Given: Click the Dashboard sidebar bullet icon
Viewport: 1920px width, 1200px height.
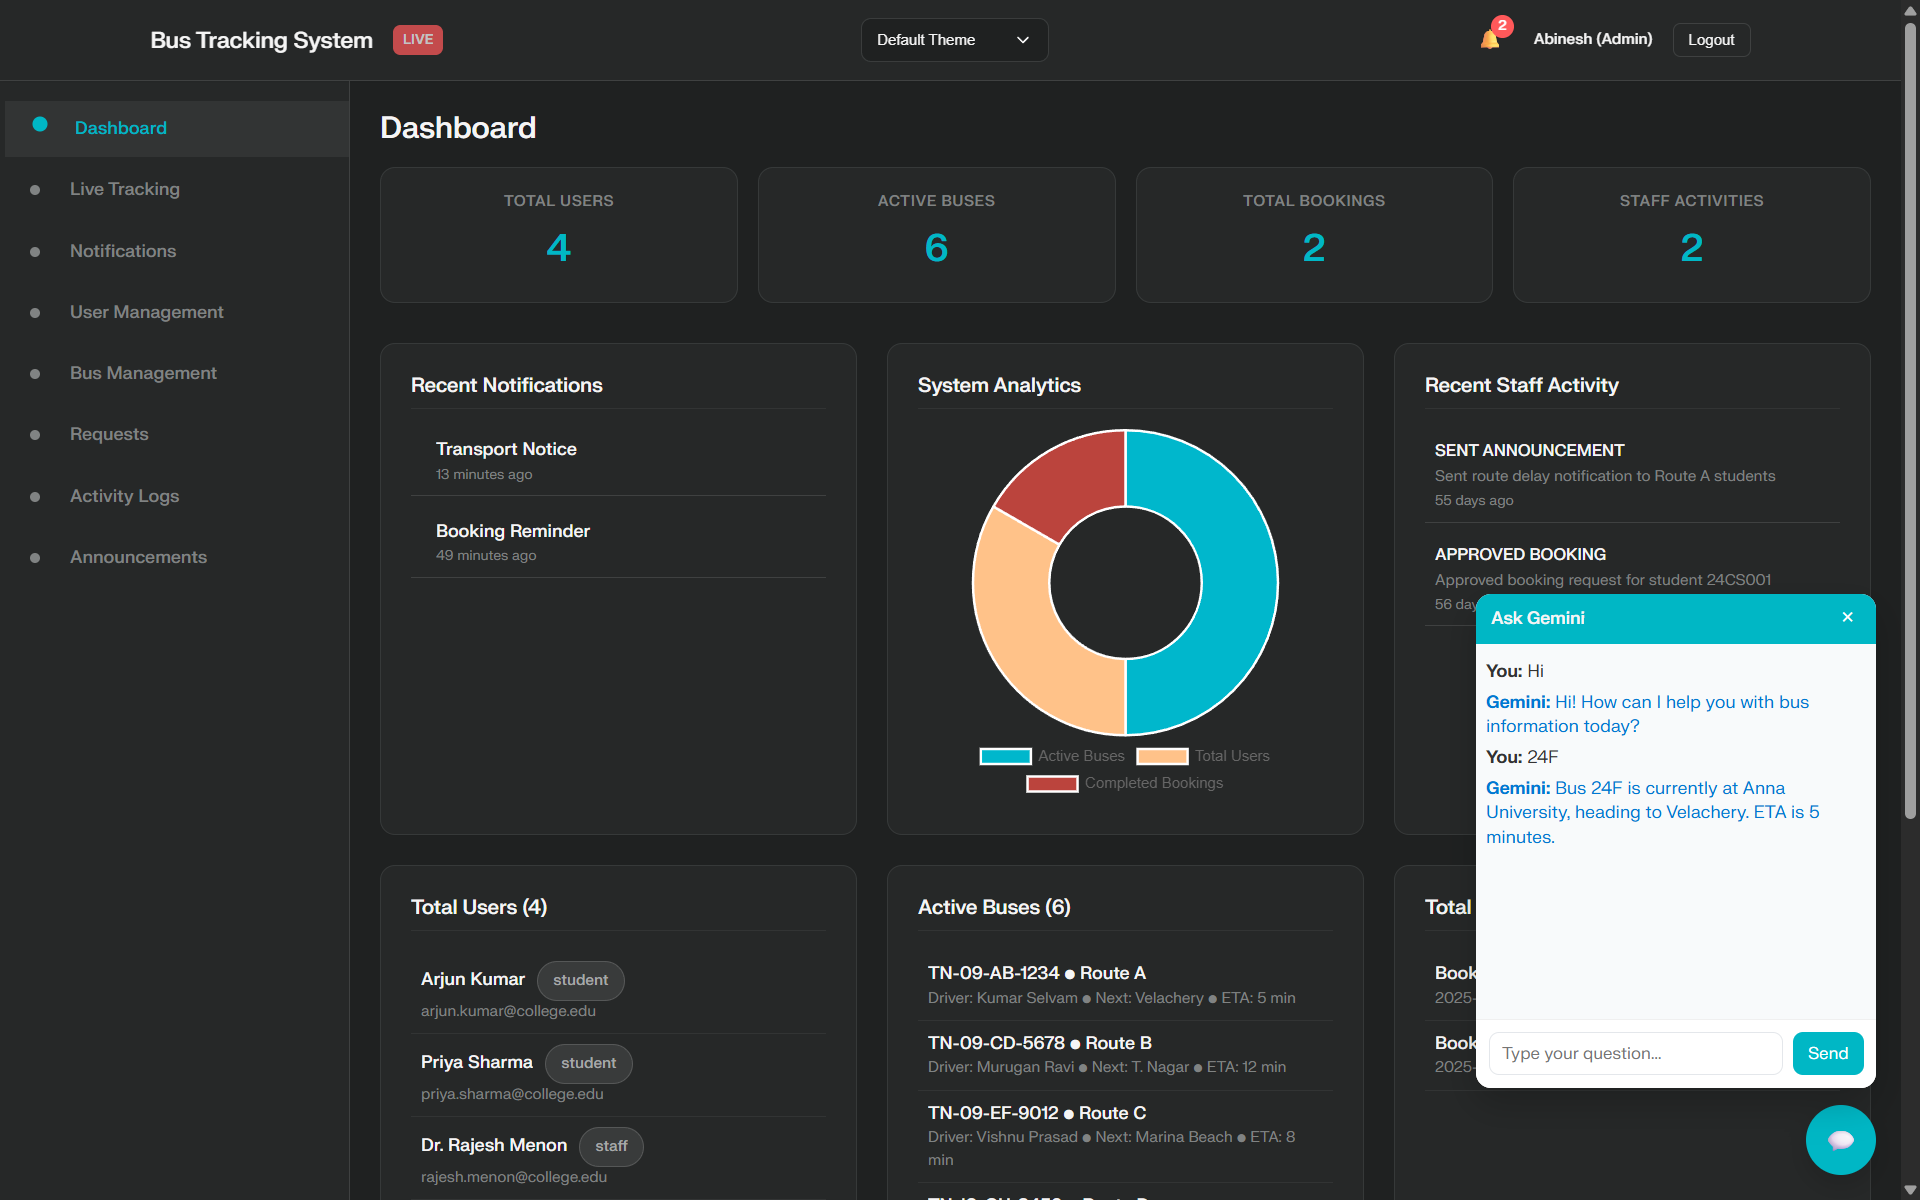Looking at the screenshot, I should tap(40, 125).
